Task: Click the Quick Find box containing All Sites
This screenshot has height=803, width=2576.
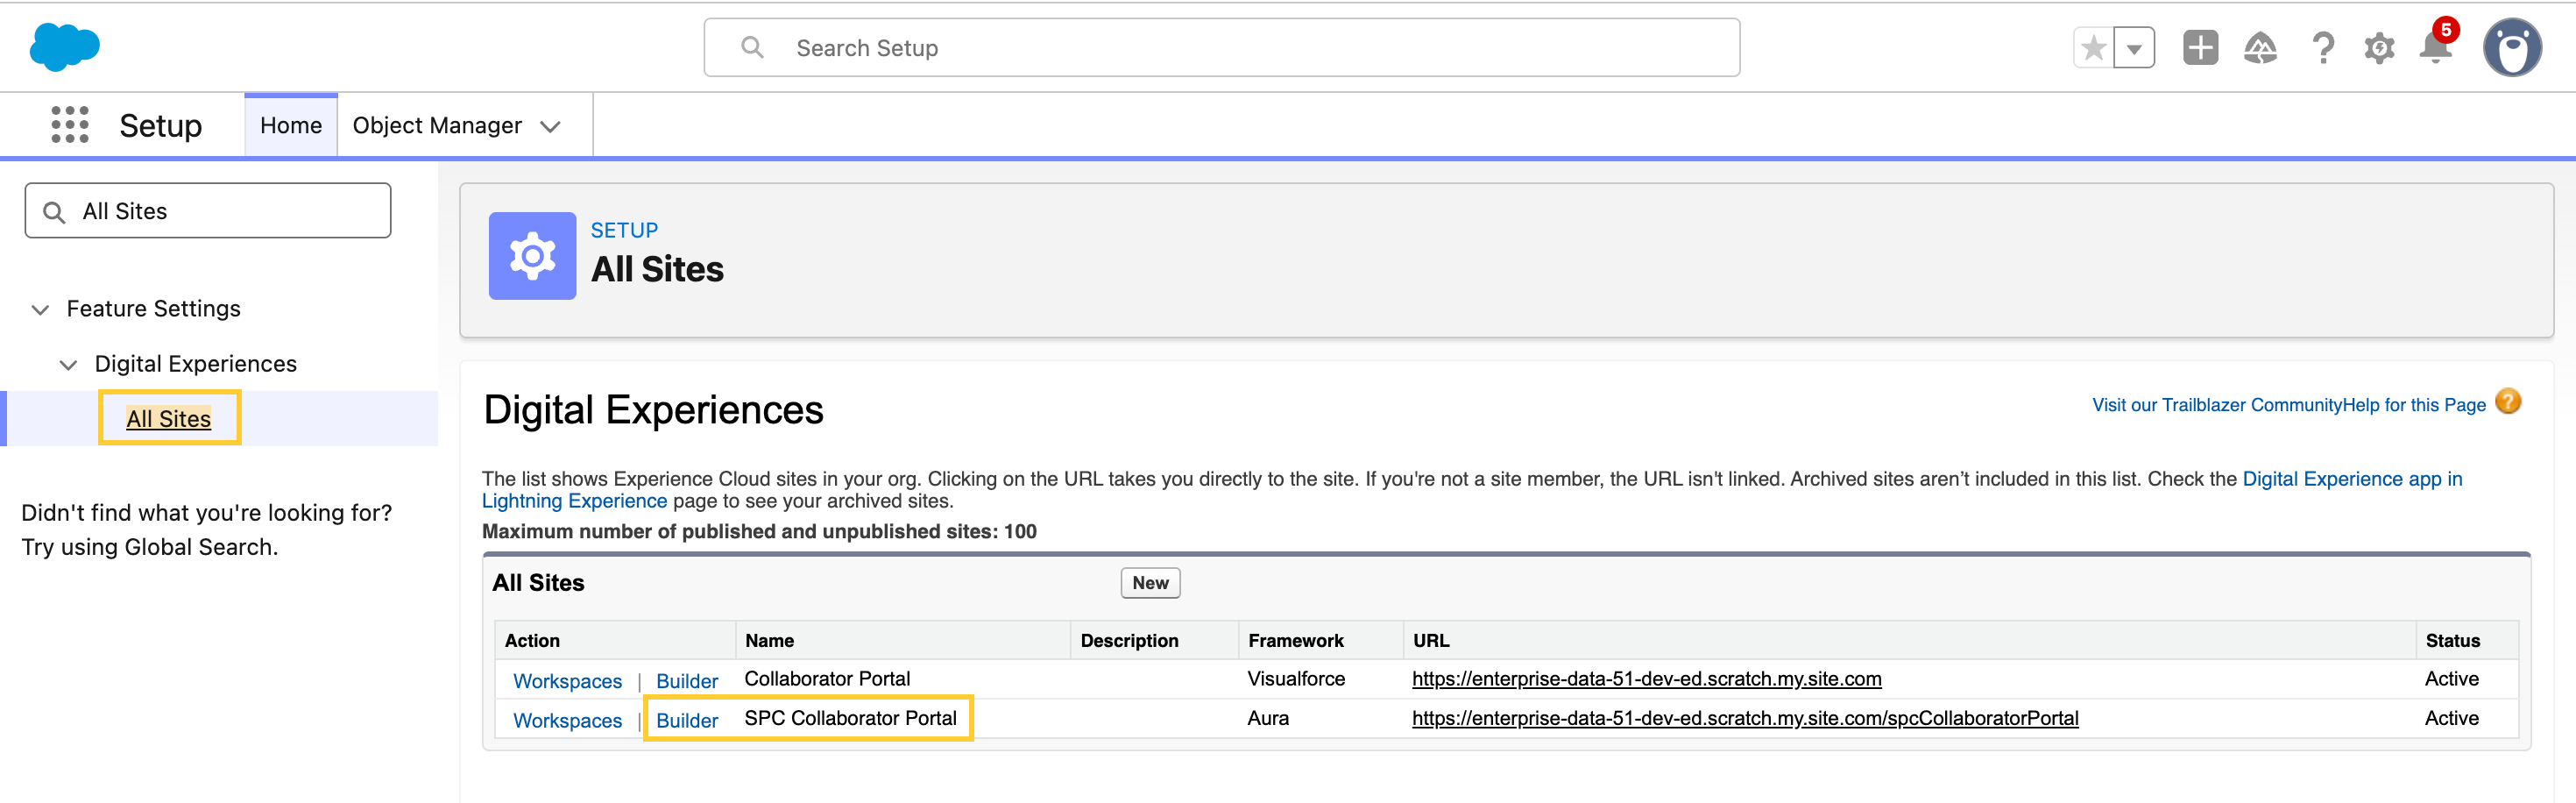Action: point(208,211)
